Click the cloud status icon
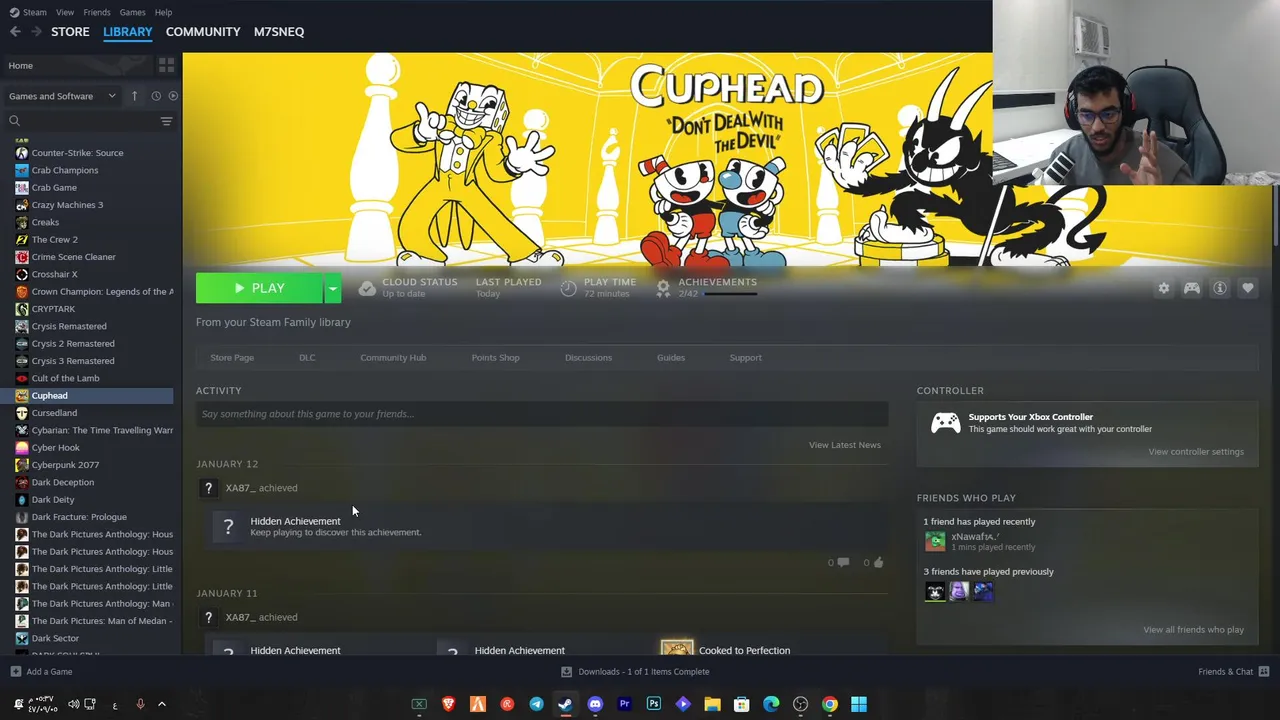 point(367,288)
